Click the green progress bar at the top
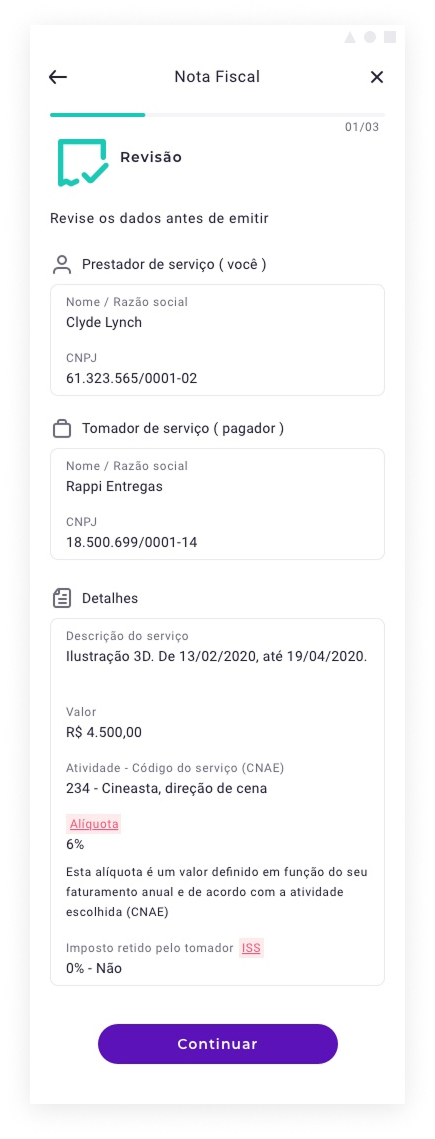 point(97,115)
